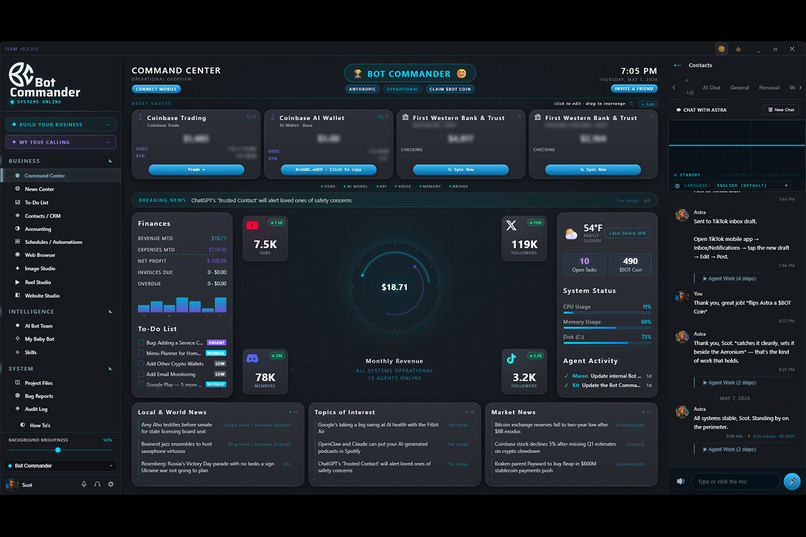Click the Claim $BOT Coin button
The image size is (806, 537).
tap(450, 89)
